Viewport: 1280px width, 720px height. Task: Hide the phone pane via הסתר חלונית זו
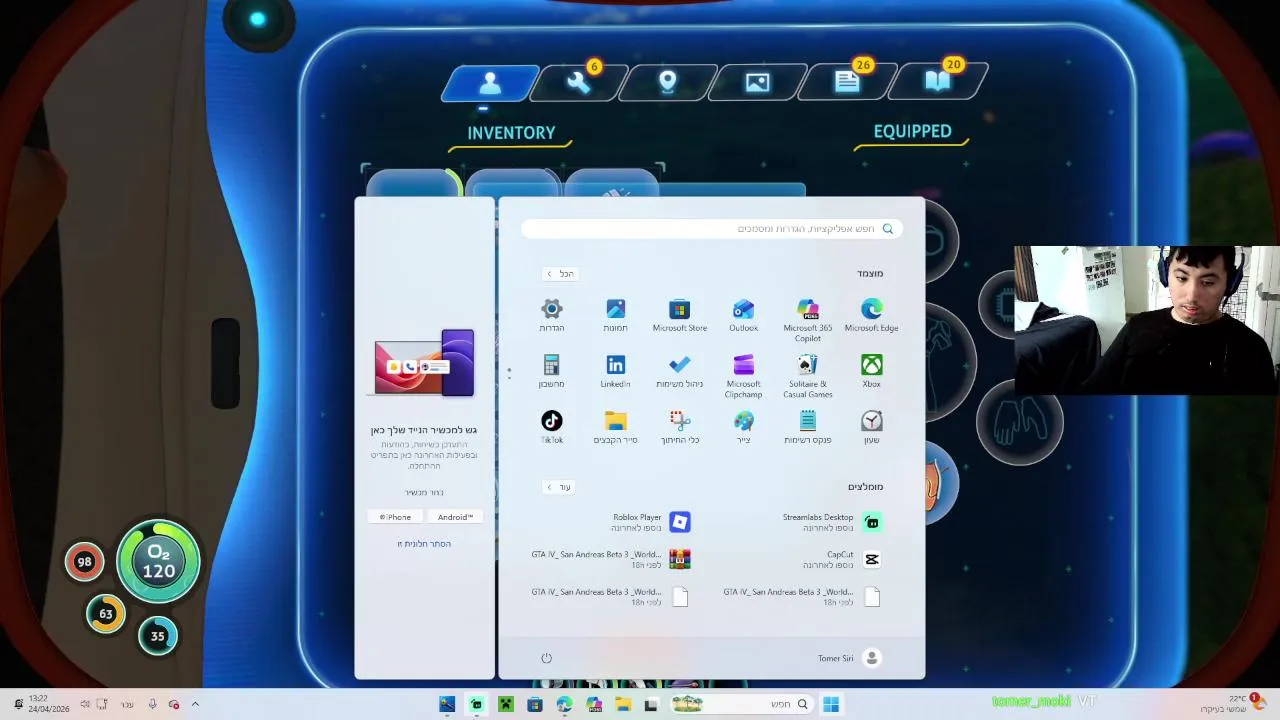click(424, 544)
